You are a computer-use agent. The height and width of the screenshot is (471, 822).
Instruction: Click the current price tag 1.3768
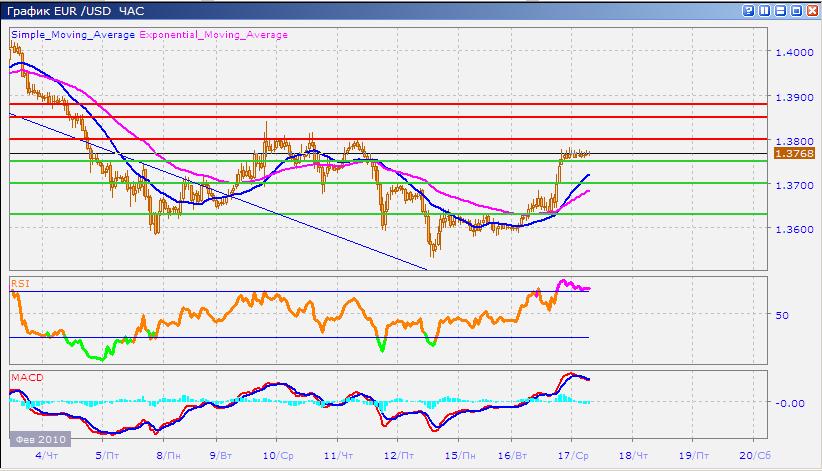794,154
